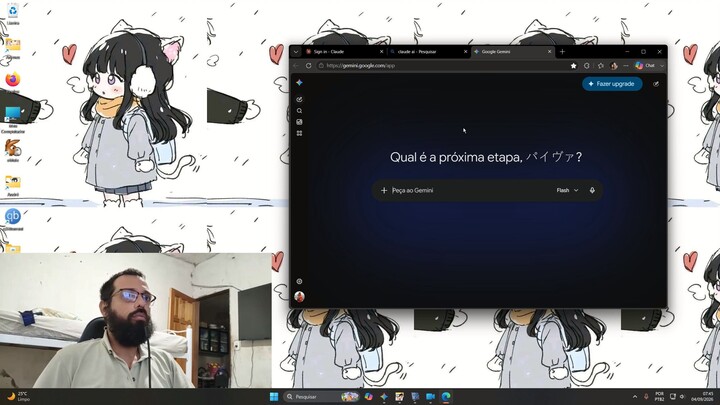This screenshot has height=405, width=720.
Task: Click the Edge browser icon on taskbar
Action: click(446, 396)
